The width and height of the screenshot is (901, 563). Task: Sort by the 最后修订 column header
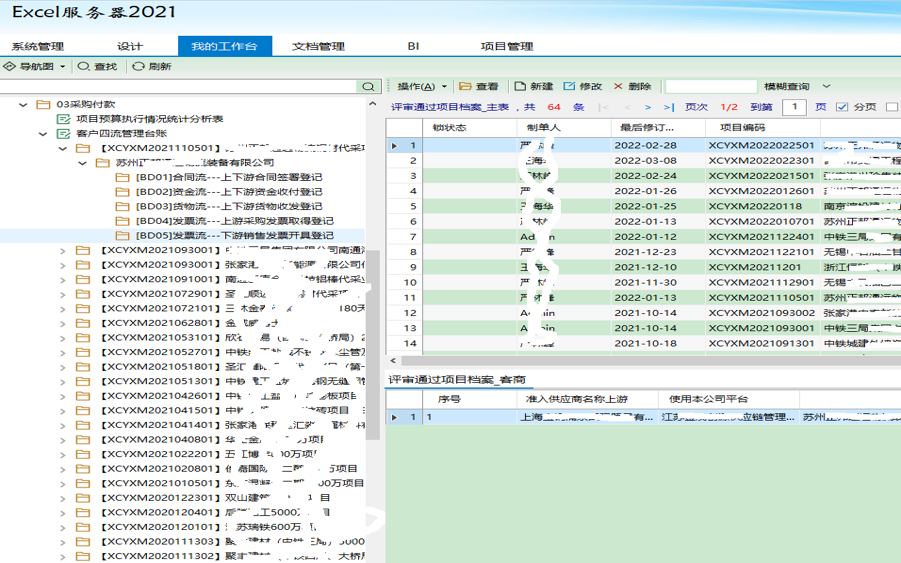point(658,128)
